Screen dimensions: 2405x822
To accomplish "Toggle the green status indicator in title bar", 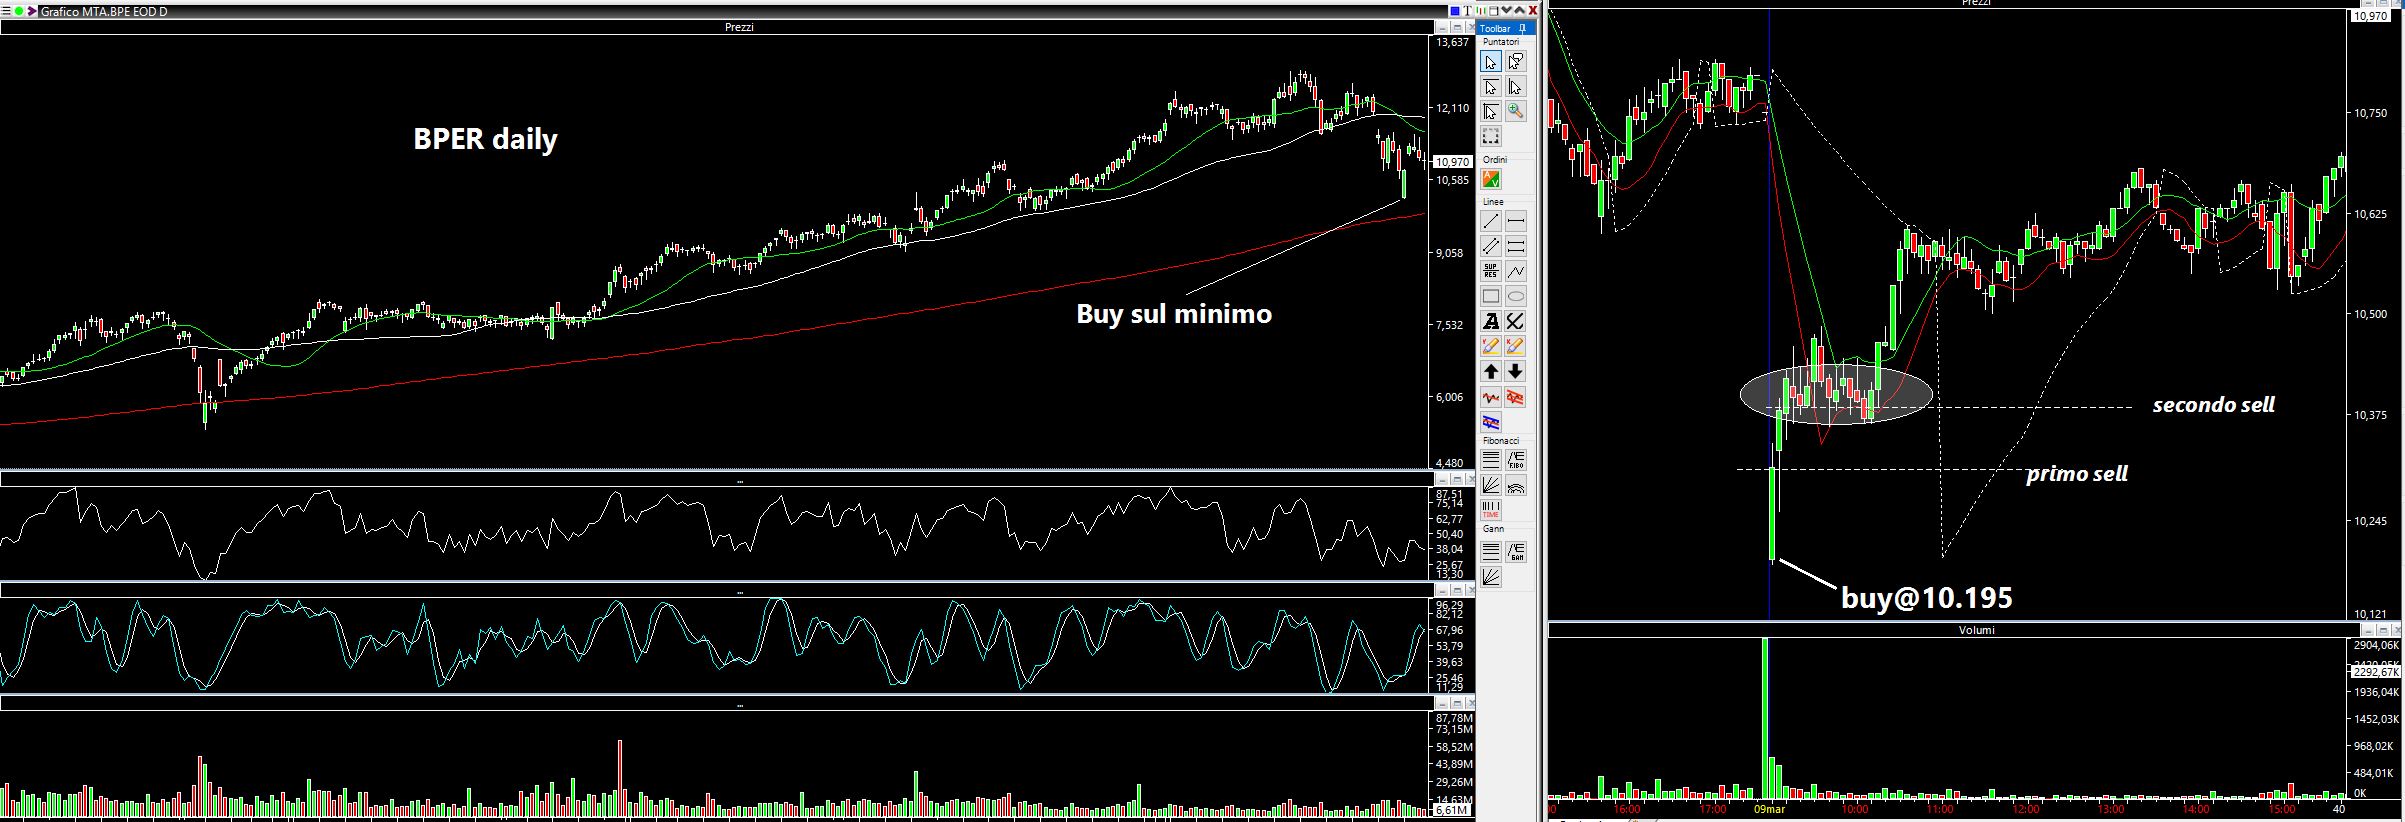I will coord(18,11).
